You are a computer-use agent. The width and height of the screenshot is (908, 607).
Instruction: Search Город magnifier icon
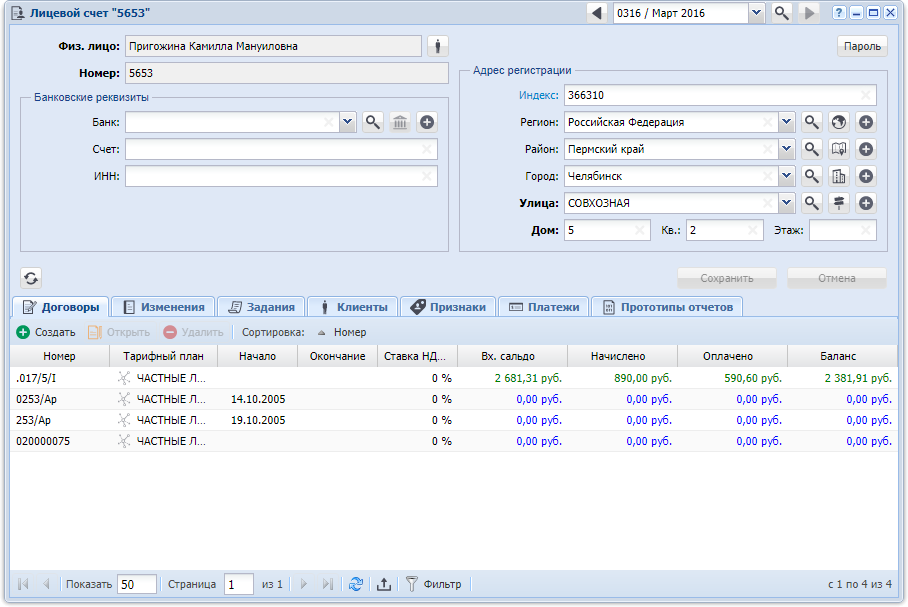click(811, 176)
